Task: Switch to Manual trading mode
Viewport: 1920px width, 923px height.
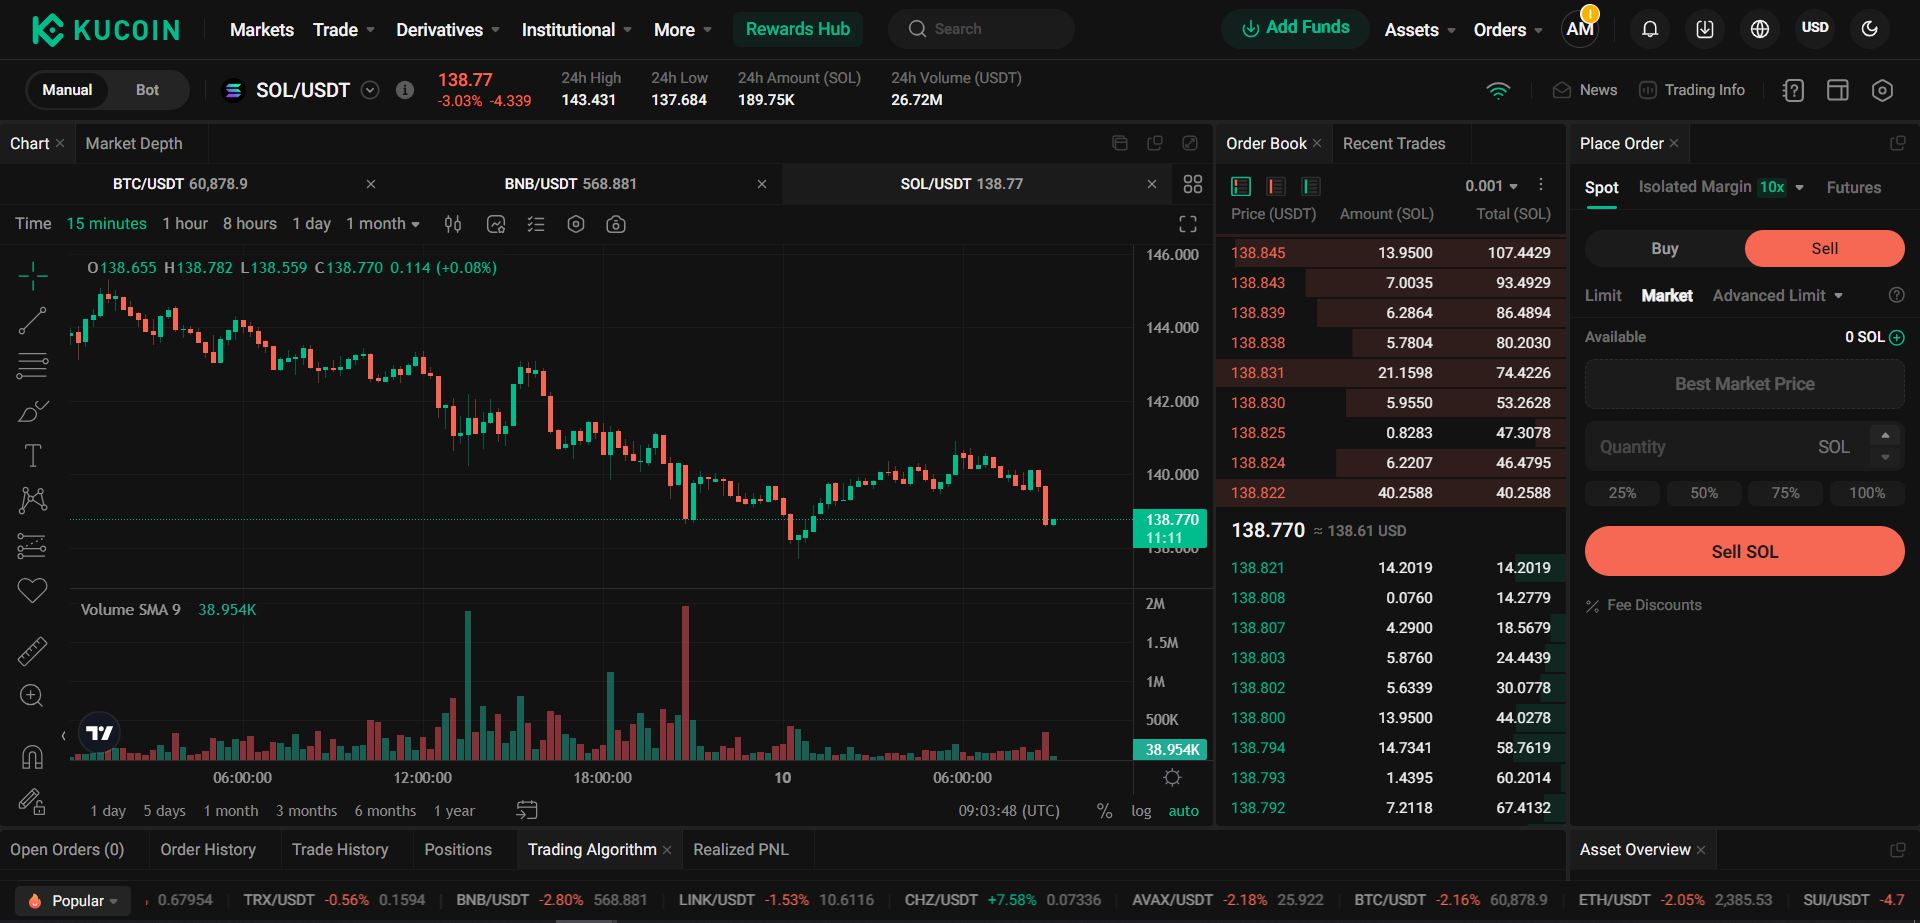Action: [67, 90]
